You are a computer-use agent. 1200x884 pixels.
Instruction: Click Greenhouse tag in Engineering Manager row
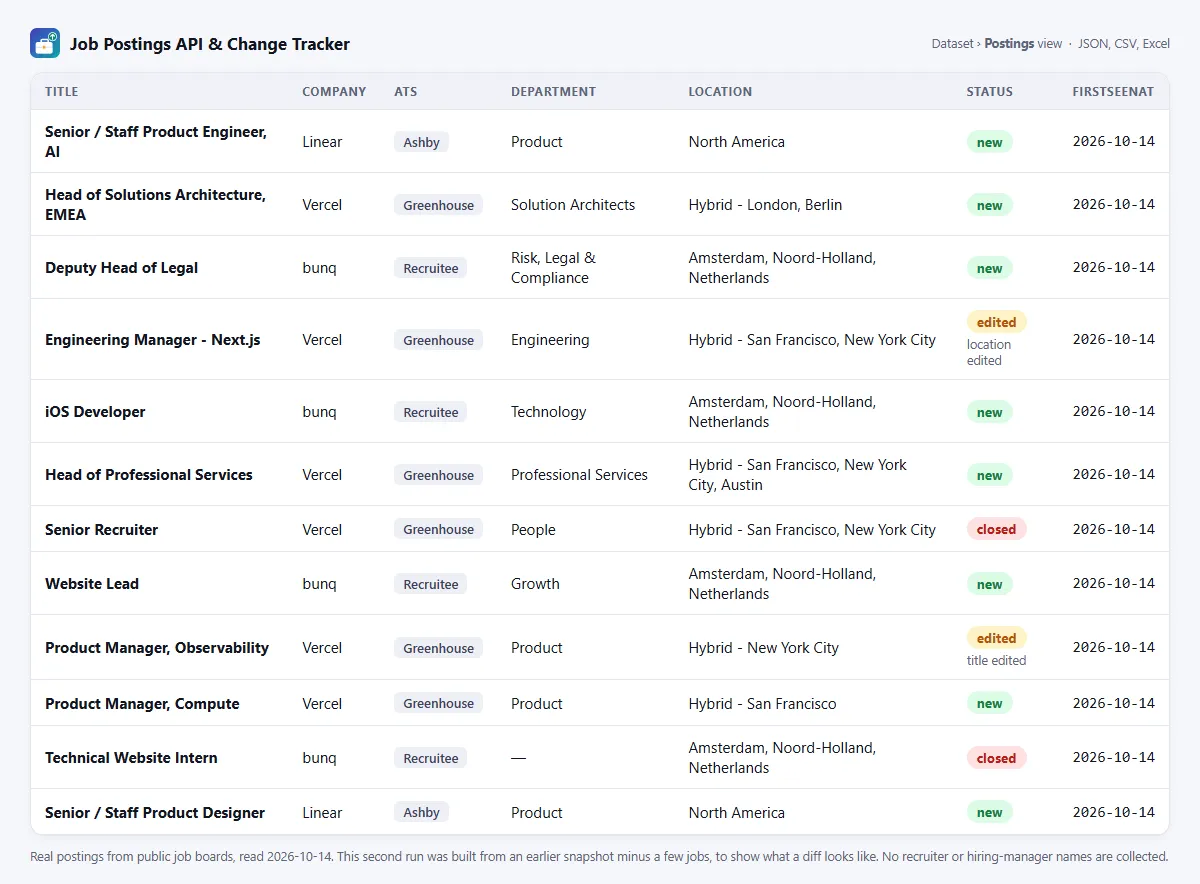tap(438, 340)
